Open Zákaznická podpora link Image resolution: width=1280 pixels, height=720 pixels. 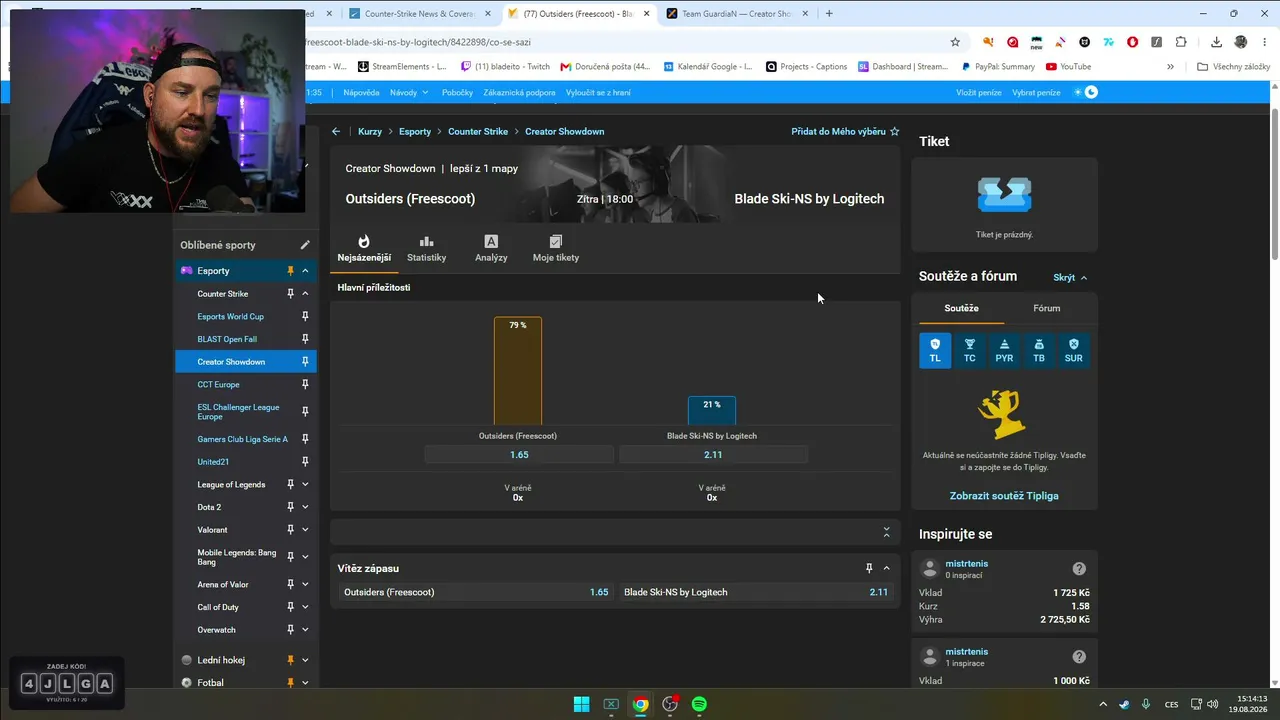click(x=519, y=92)
